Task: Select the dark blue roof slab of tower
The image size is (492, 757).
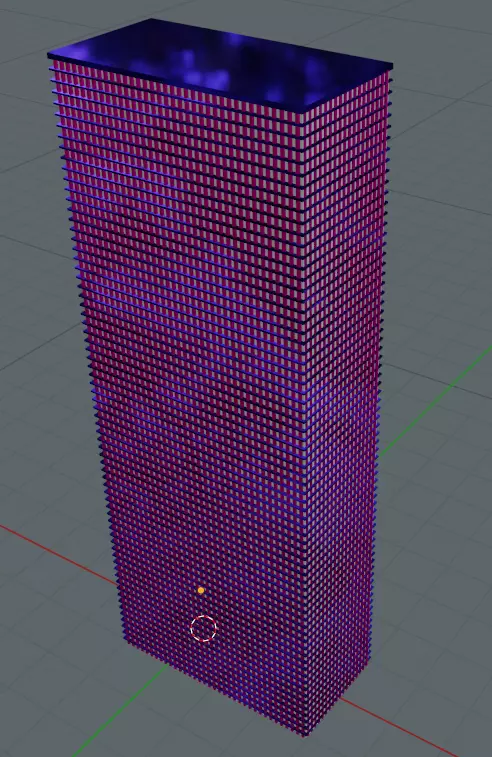Action: click(220, 65)
